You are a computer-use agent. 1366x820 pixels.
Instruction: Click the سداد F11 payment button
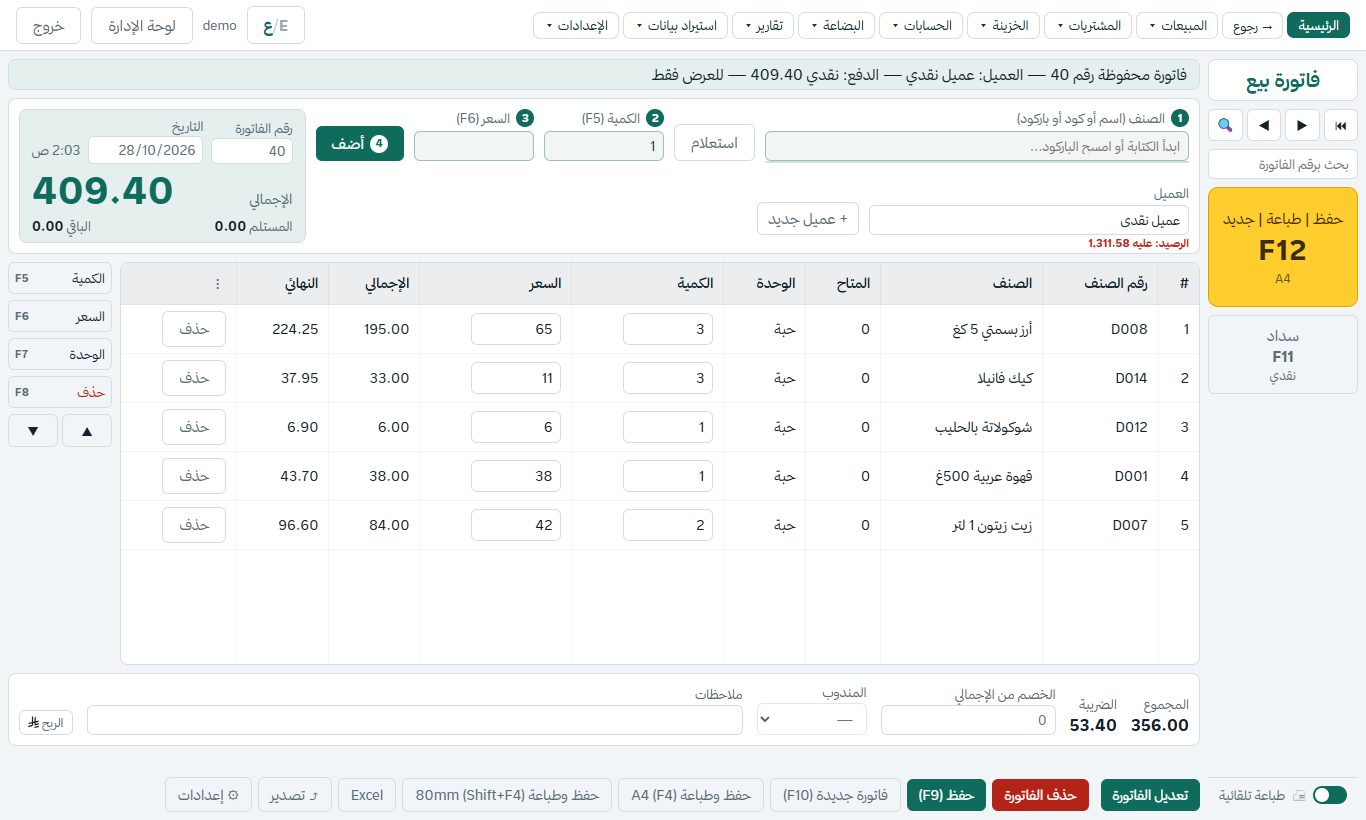[1283, 355]
